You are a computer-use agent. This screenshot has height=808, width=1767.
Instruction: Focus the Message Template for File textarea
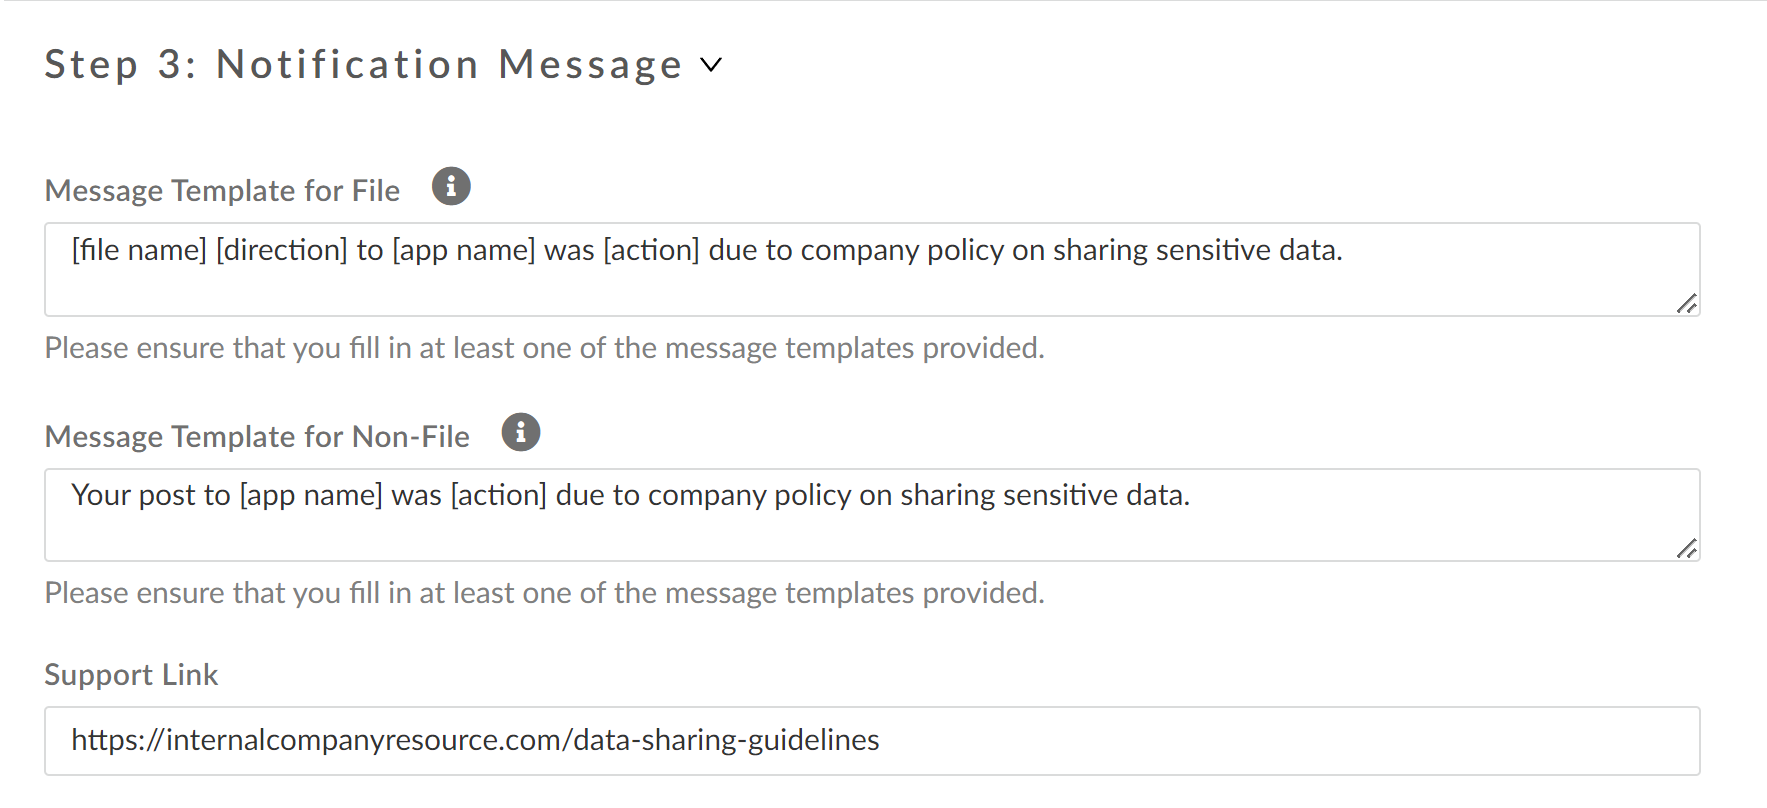click(870, 285)
